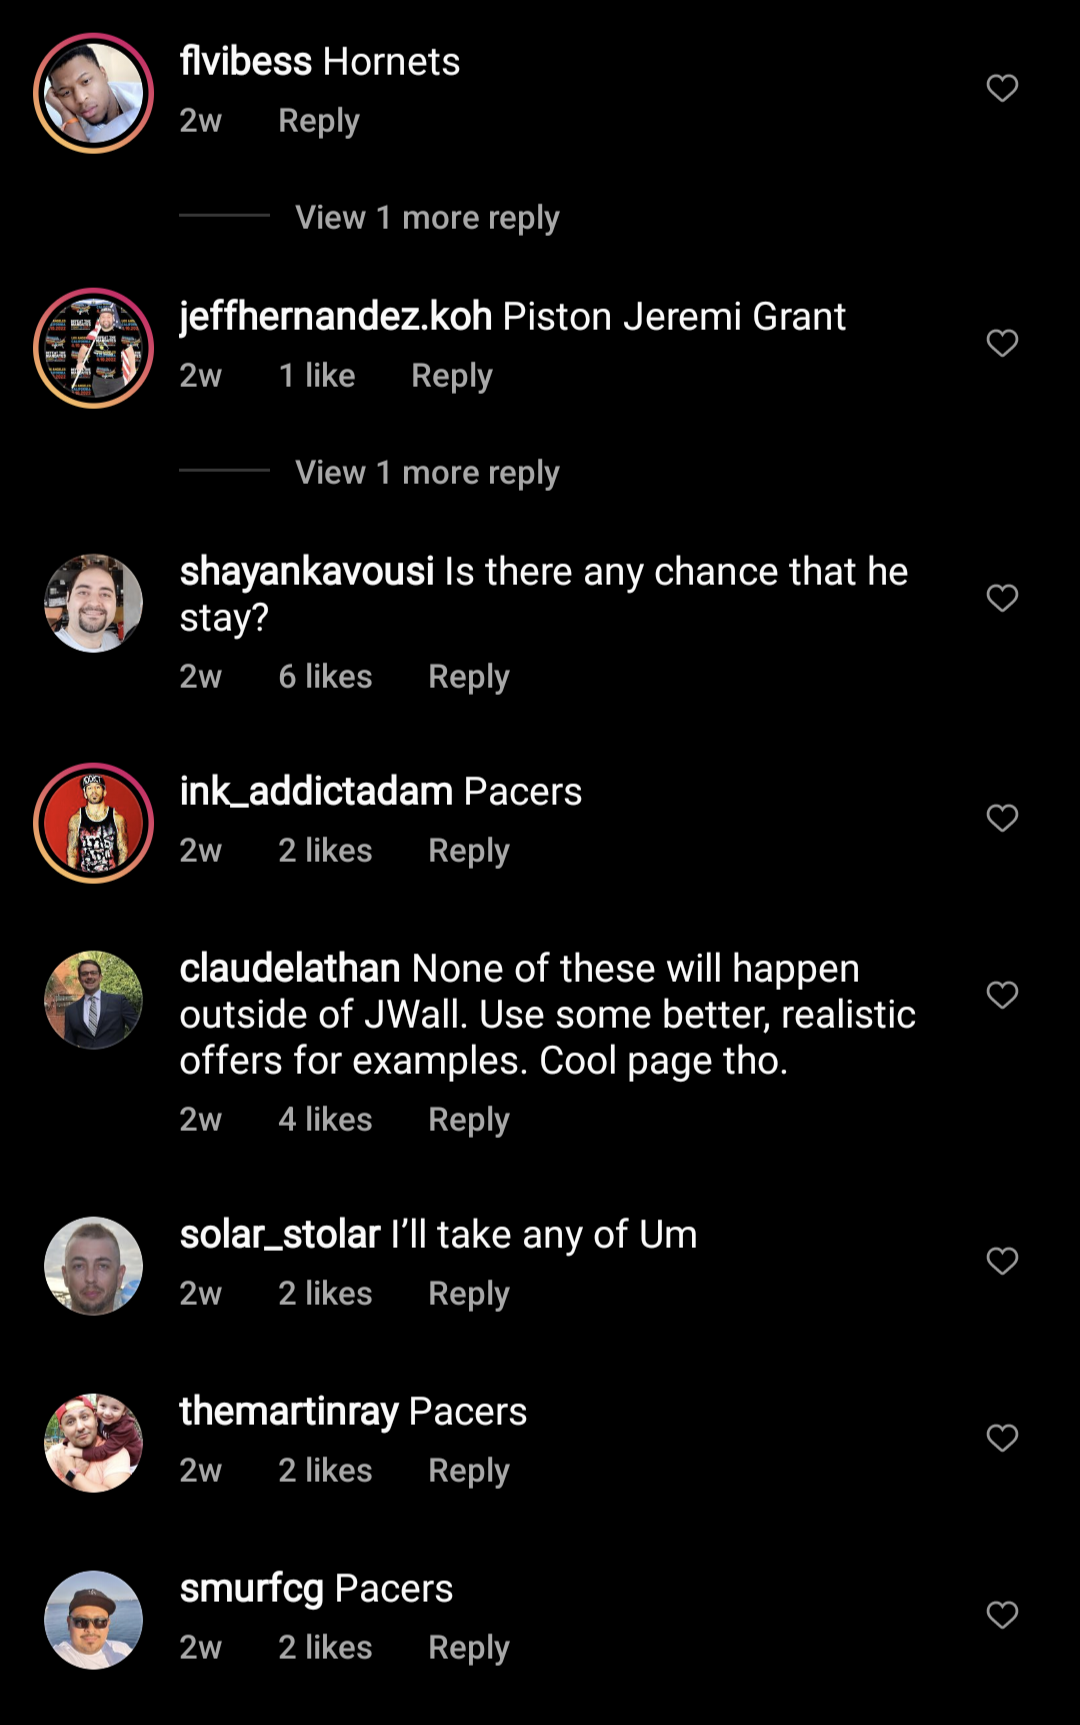View the 4 likes on claudelathan's comment
Viewport: 1080px width, 1725px height.
tap(325, 1120)
